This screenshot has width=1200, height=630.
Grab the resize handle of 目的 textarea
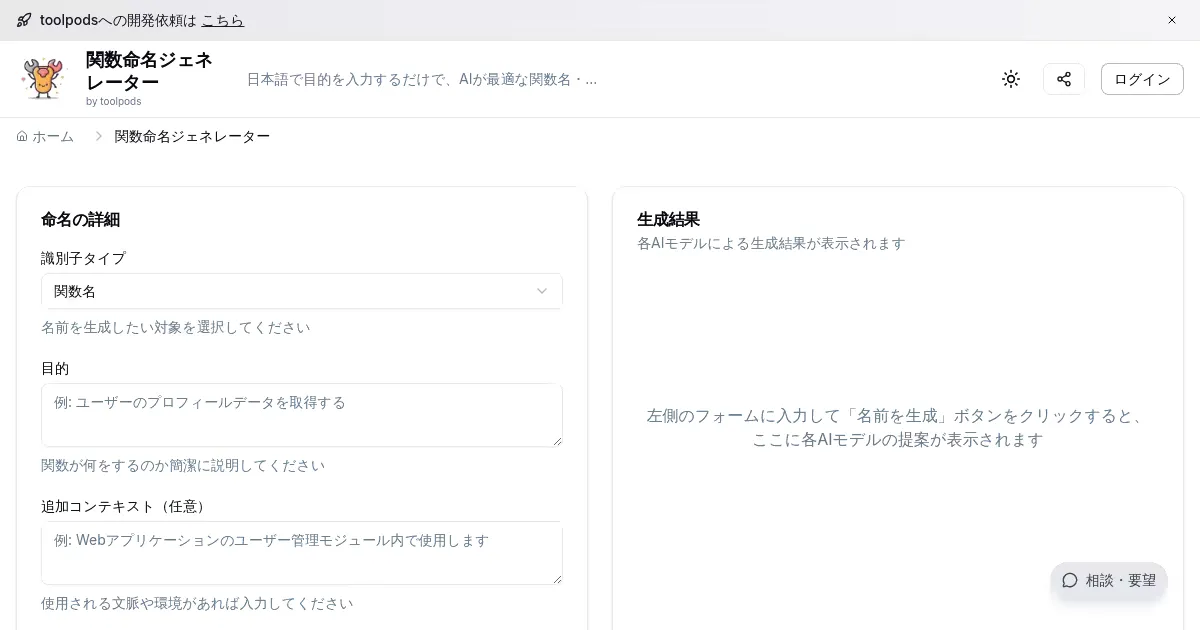point(557,441)
